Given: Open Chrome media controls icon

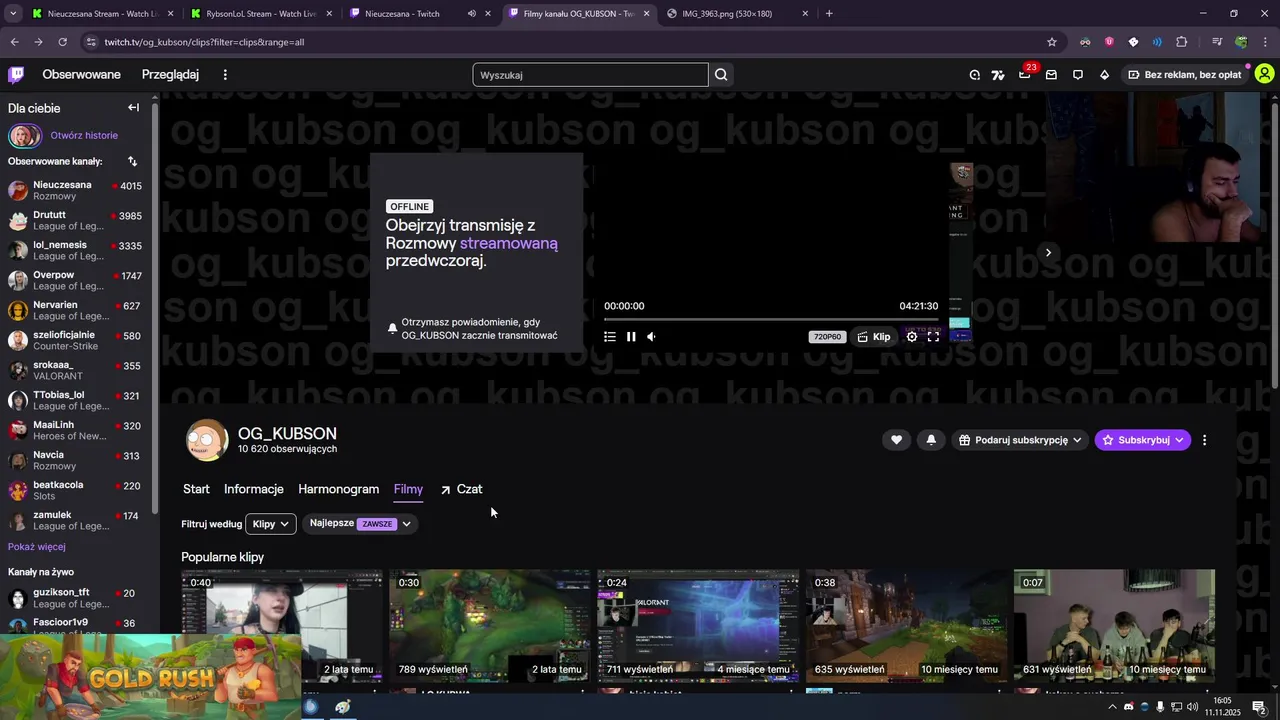Looking at the screenshot, I should 1217,42.
